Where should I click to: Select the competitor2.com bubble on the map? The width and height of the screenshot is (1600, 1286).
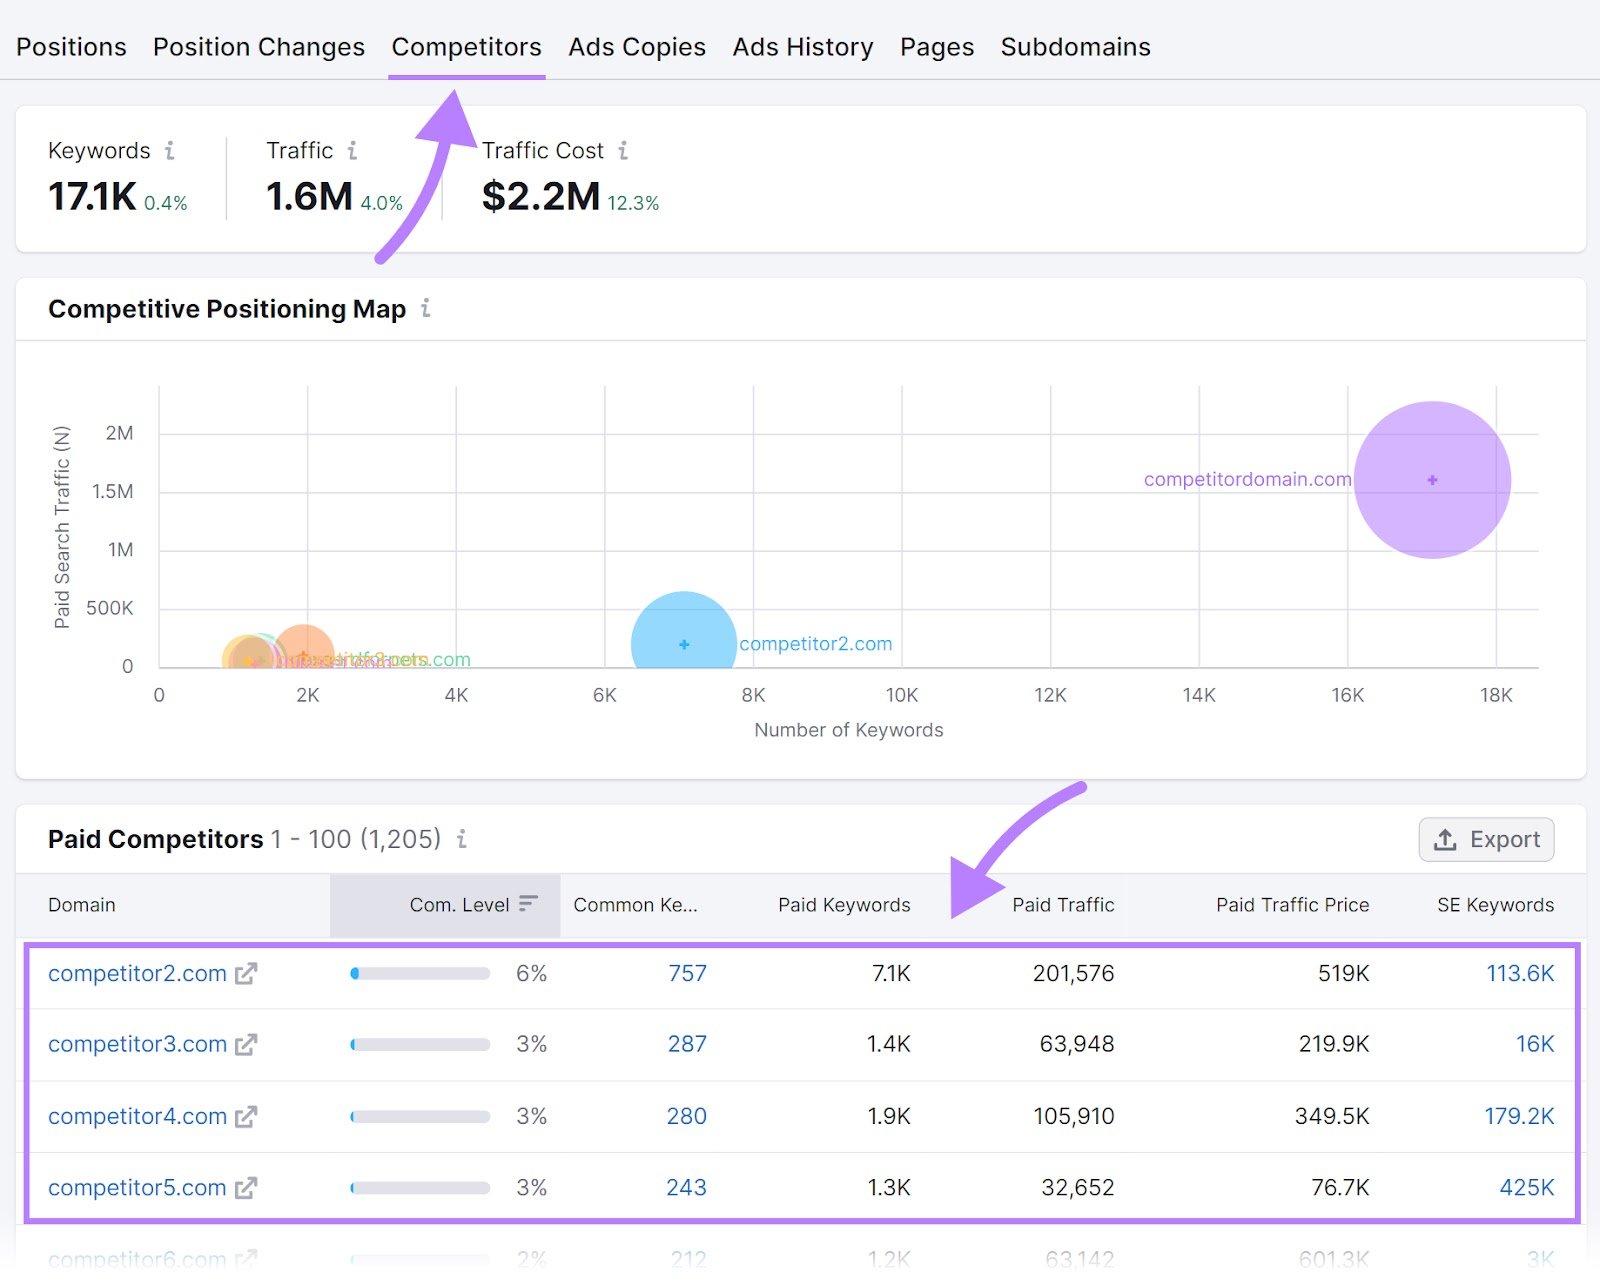point(683,645)
